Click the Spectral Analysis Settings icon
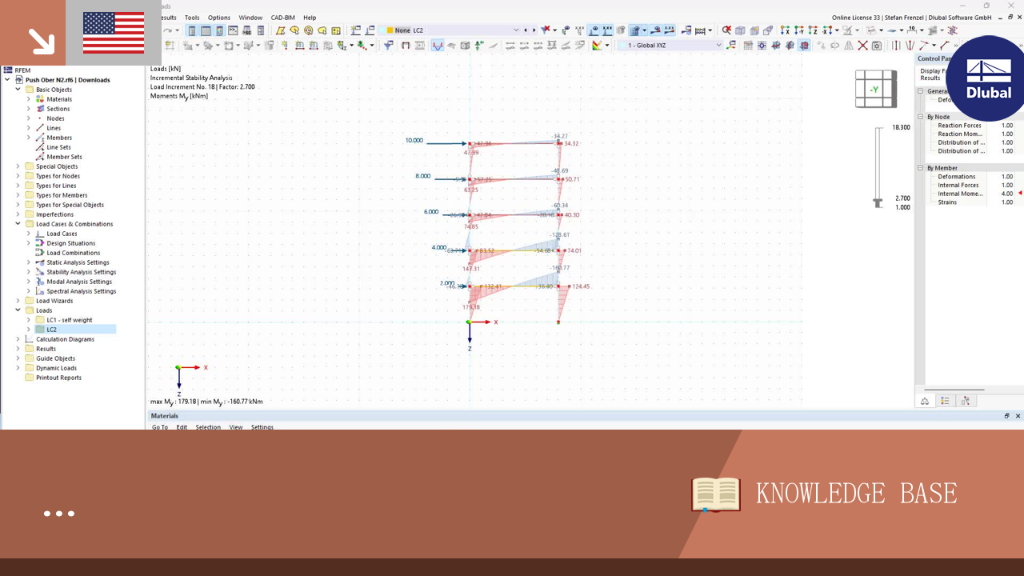 click(x=40, y=291)
